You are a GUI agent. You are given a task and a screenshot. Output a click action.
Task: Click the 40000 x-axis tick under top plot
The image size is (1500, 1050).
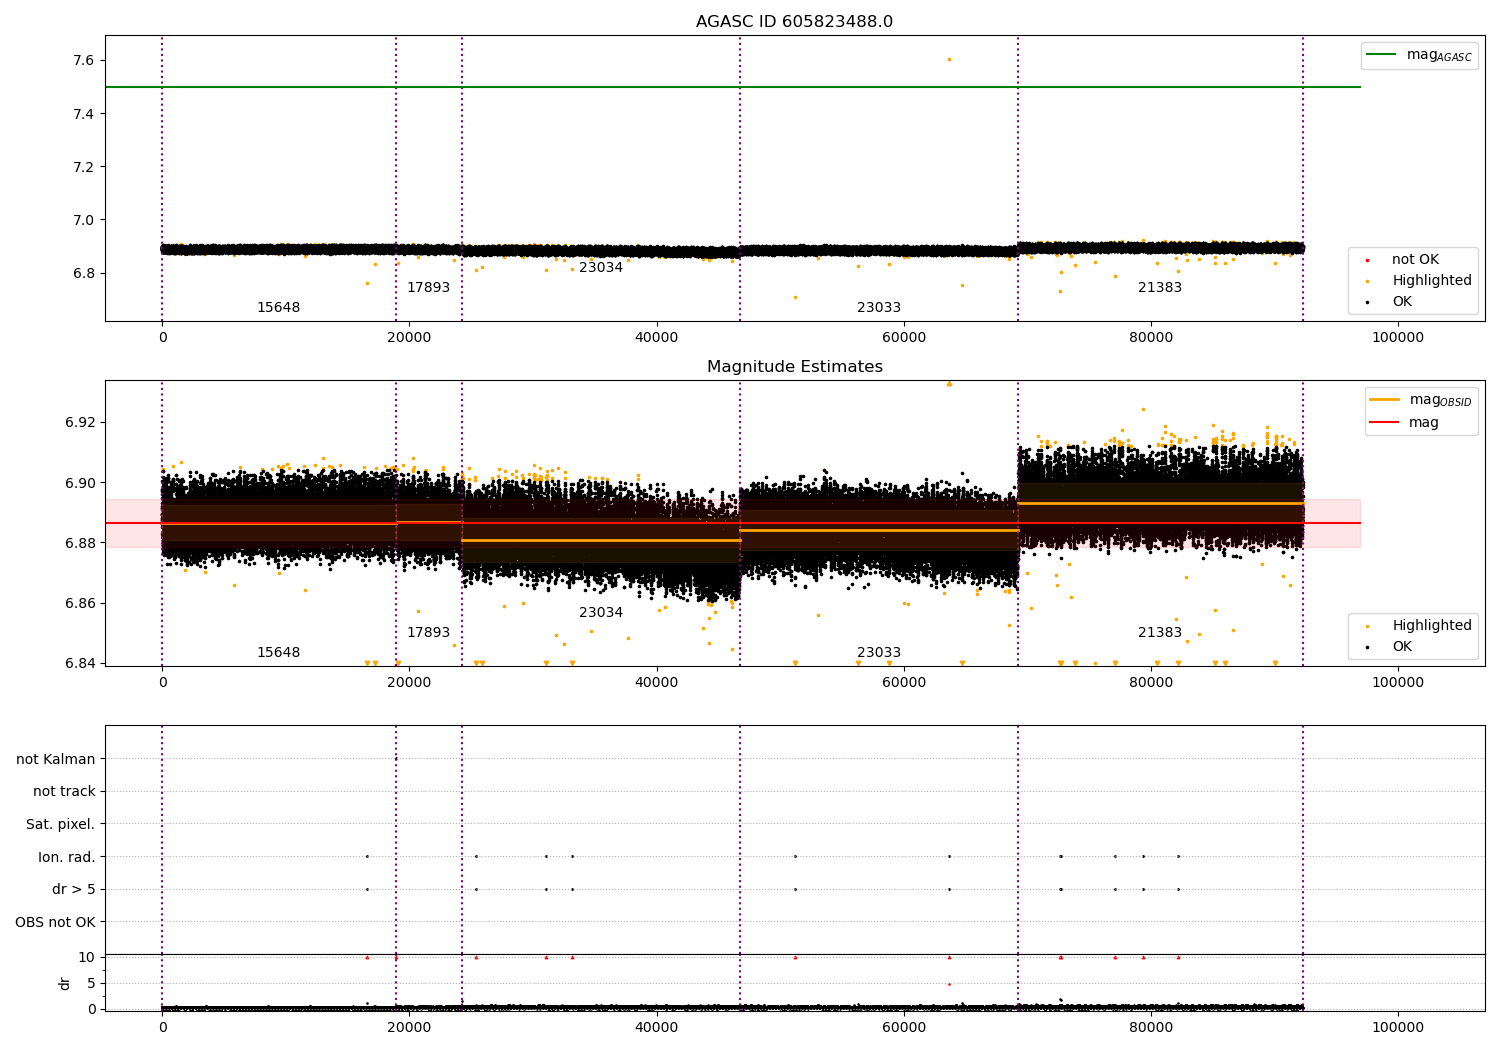click(656, 338)
